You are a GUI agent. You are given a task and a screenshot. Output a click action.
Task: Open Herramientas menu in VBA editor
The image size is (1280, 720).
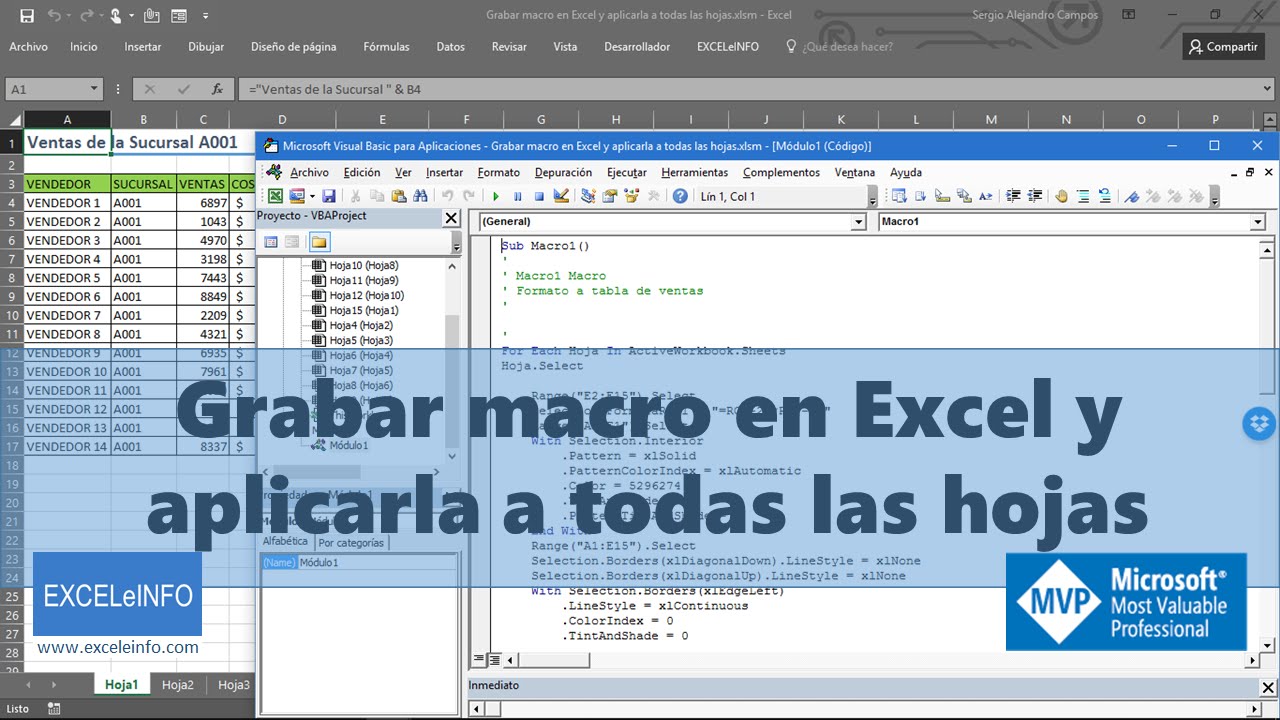tap(694, 172)
